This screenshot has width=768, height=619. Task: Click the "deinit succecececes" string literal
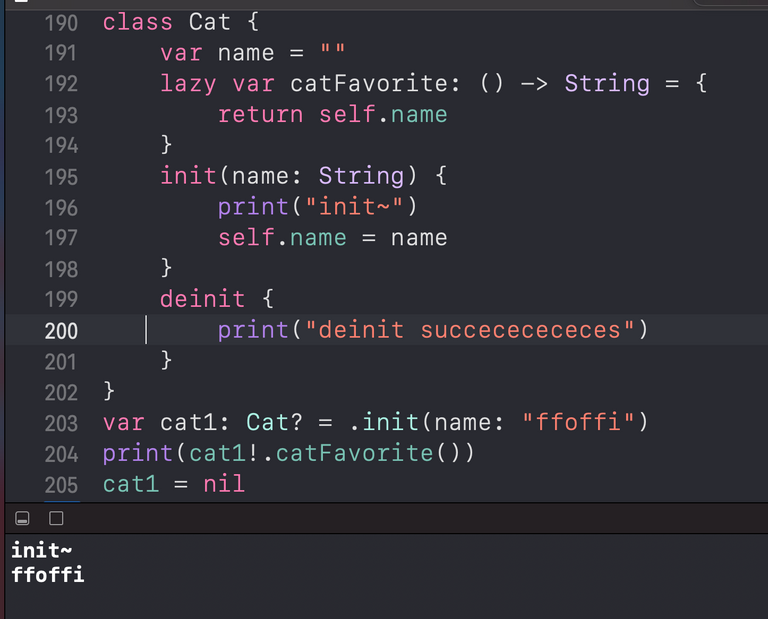pyautogui.click(x=470, y=330)
